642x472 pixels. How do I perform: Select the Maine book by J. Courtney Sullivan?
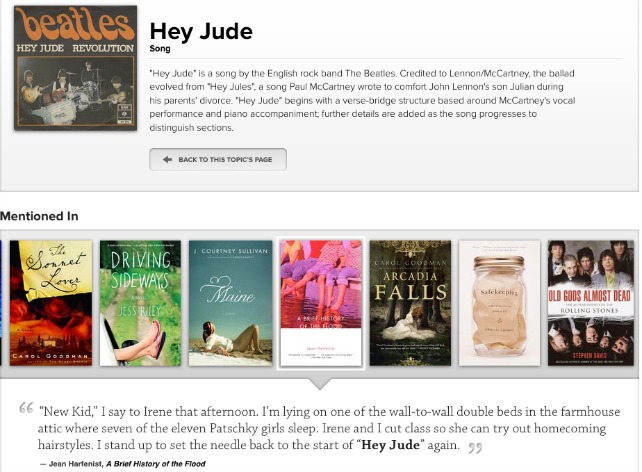231,303
